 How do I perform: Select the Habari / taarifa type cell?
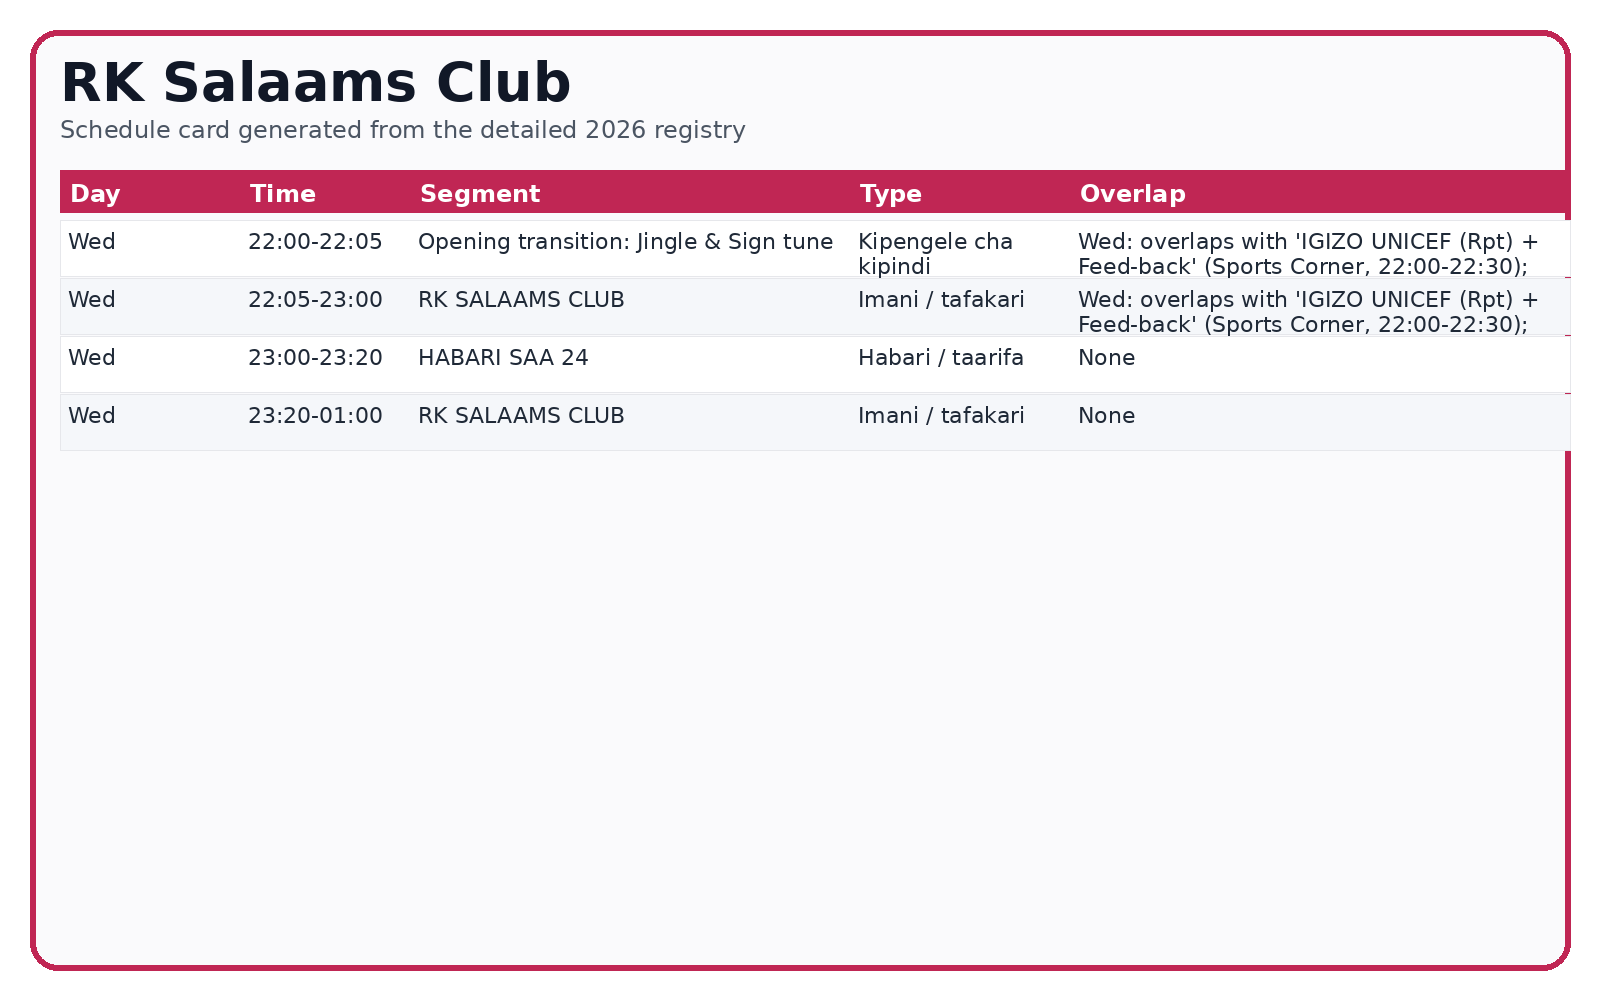coord(941,358)
